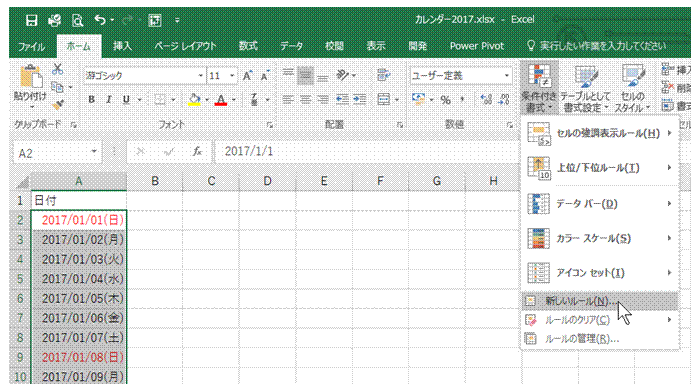Image resolution: width=698 pixels, height=389 pixels.
Task: Click the decrease decimal places icon
Action: [504, 100]
